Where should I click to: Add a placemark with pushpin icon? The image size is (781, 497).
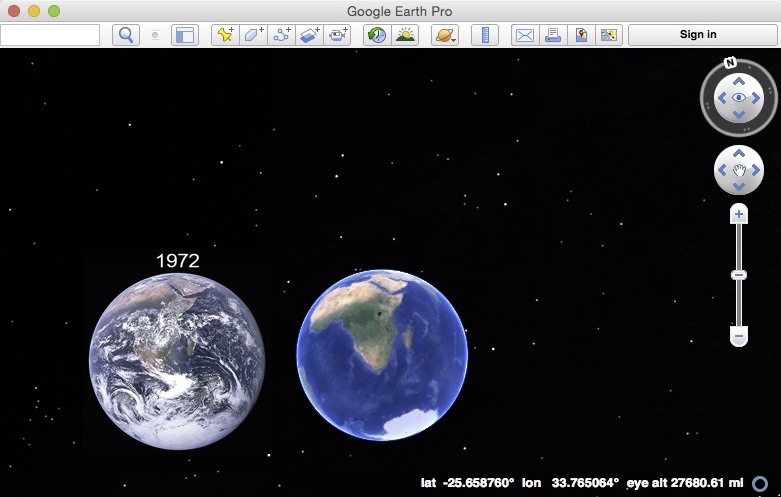(x=225, y=35)
